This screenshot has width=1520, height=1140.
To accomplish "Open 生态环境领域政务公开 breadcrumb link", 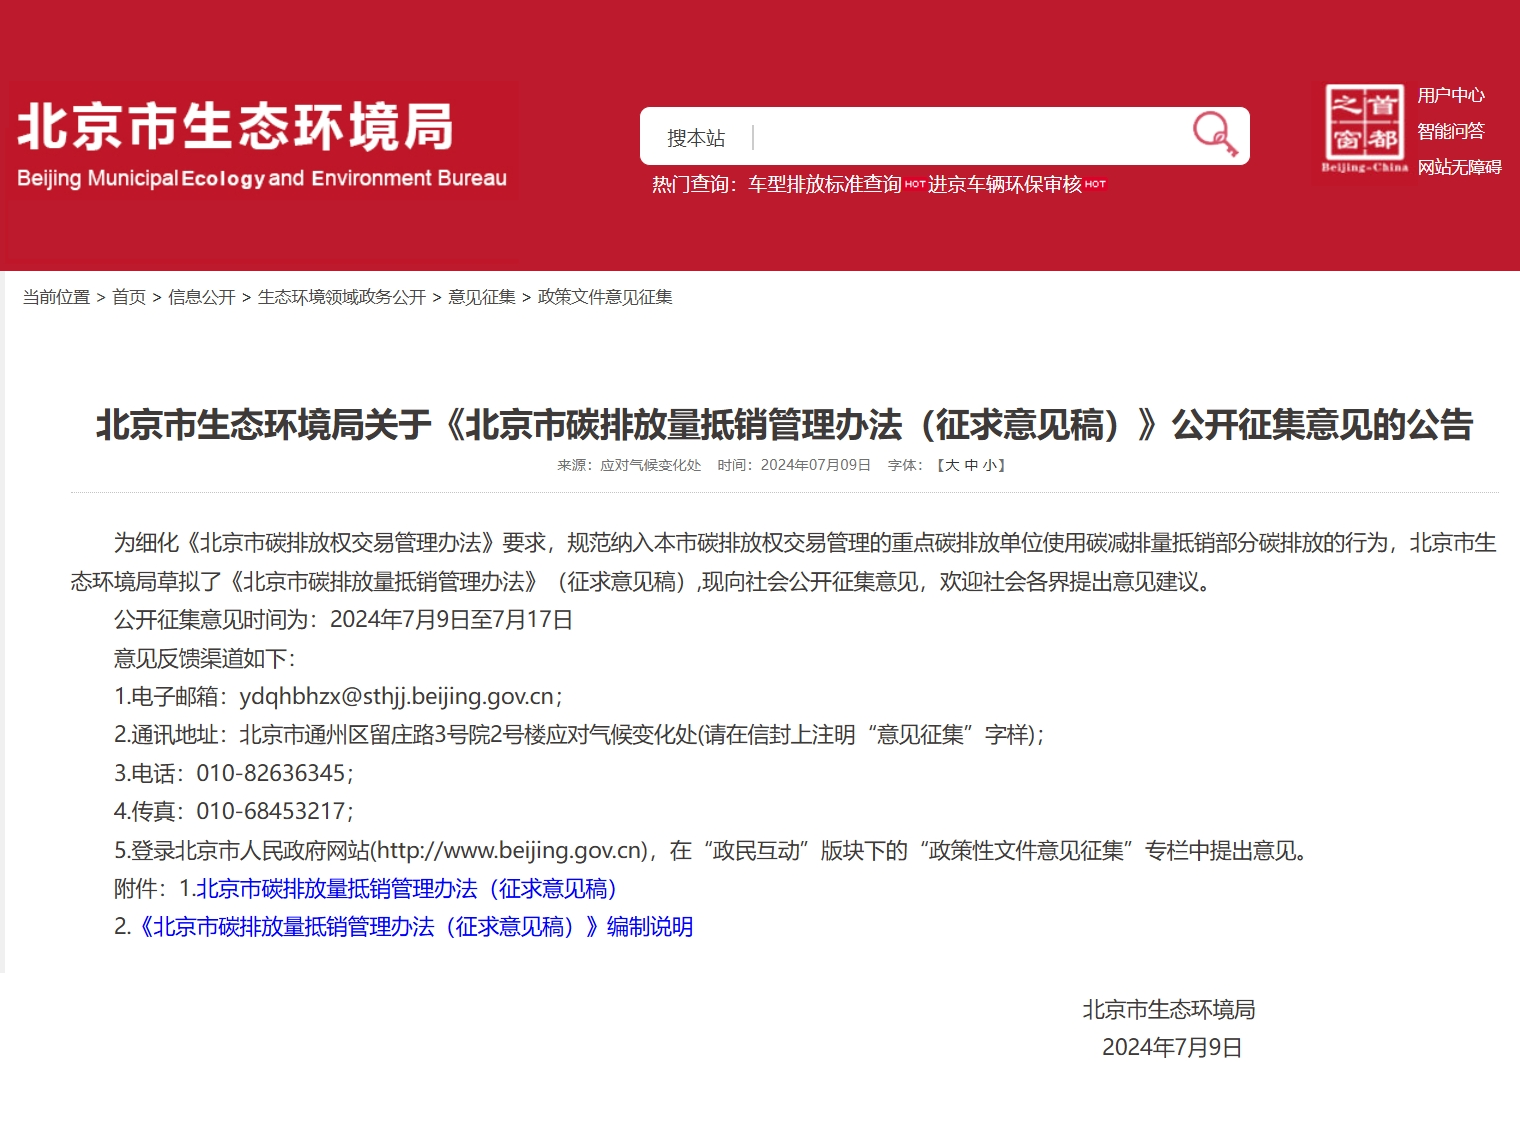I will coord(342,297).
